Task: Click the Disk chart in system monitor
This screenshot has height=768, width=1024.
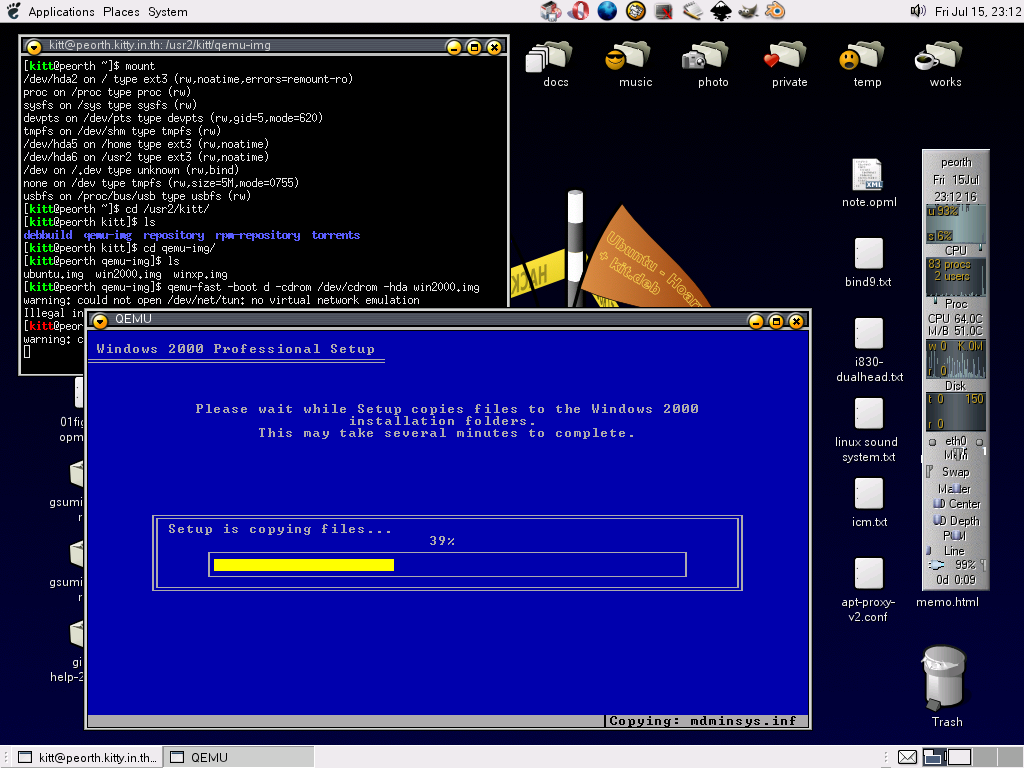Action: click(x=955, y=359)
